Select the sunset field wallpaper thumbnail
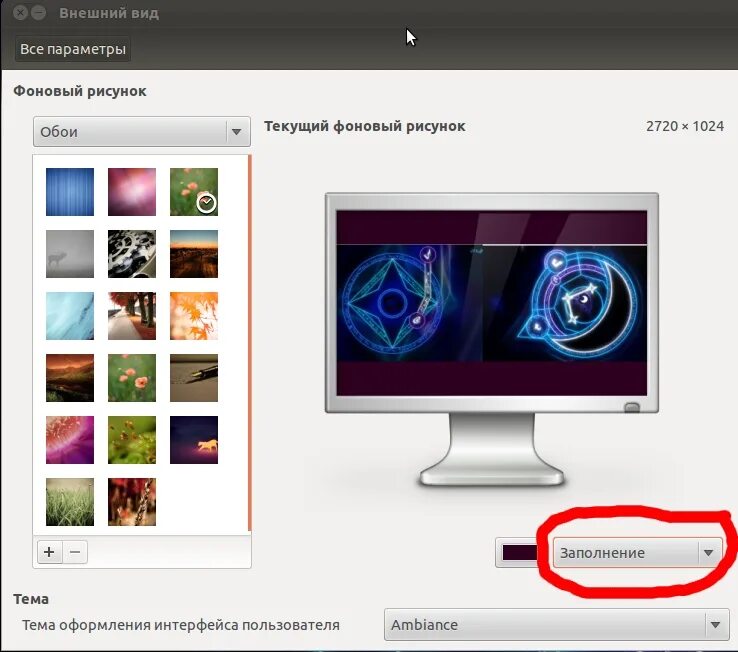Image resolution: width=738 pixels, height=652 pixels. pyautogui.click(x=194, y=254)
